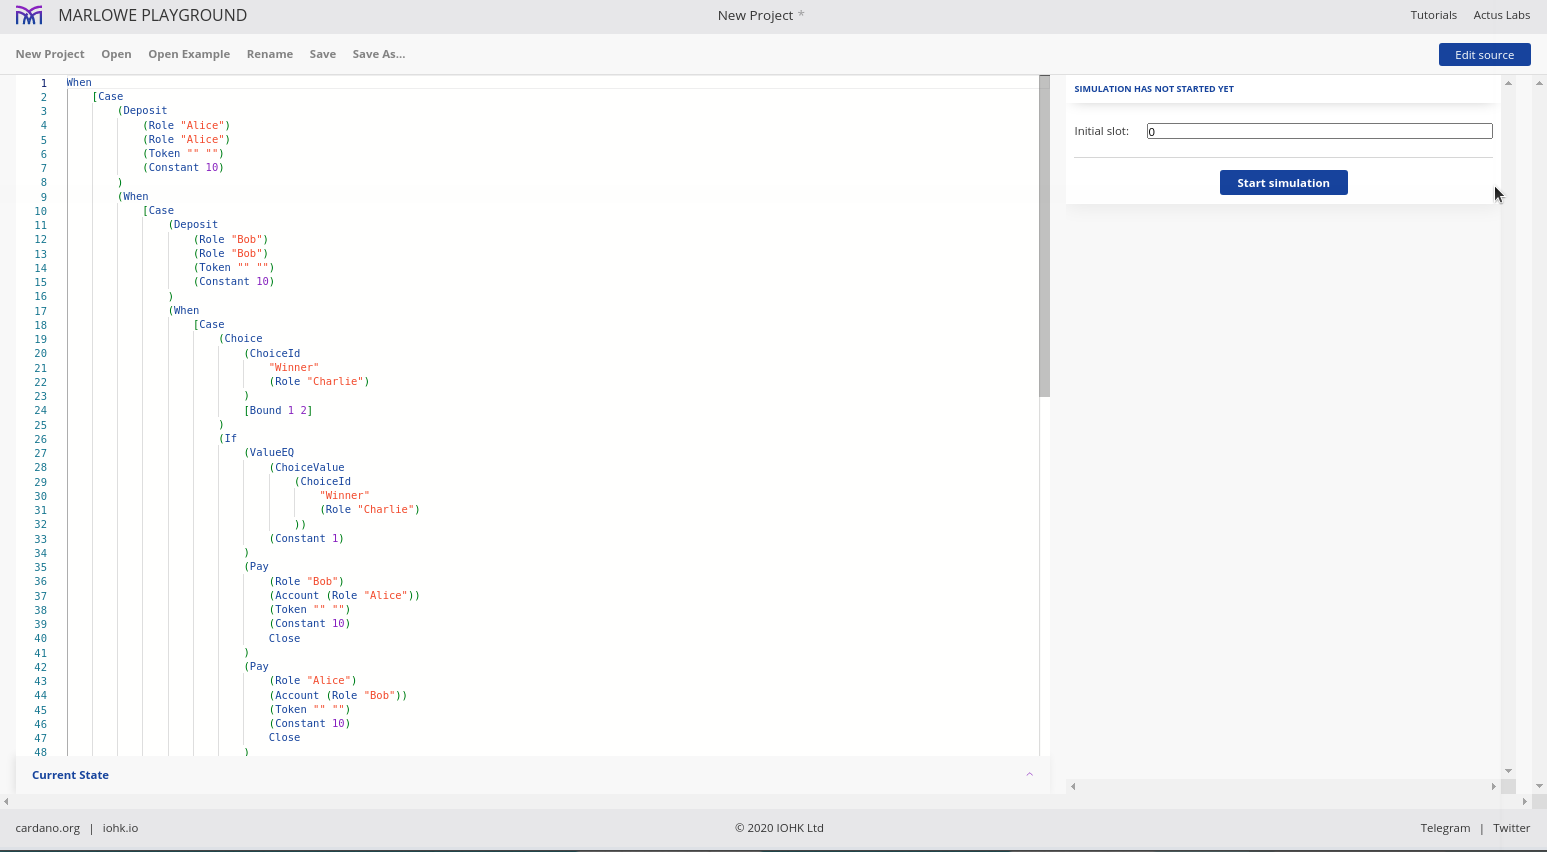
Task: Open the Telegram footer link
Action: pos(1445,828)
